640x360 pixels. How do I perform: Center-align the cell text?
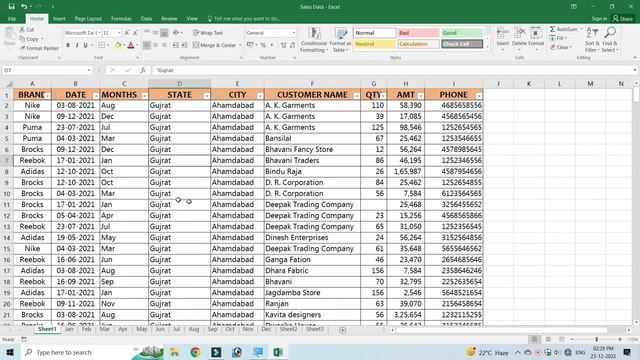pyautogui.click(x=156, y=45)
